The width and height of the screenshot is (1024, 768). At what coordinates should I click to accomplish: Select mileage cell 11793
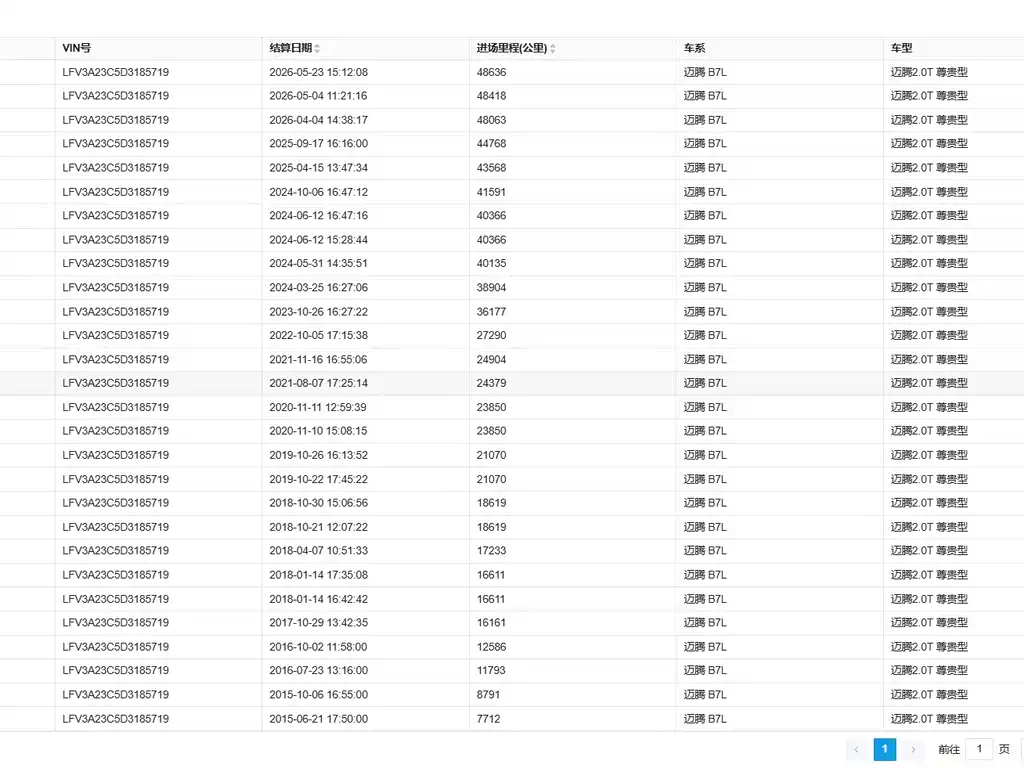[491, 670]
